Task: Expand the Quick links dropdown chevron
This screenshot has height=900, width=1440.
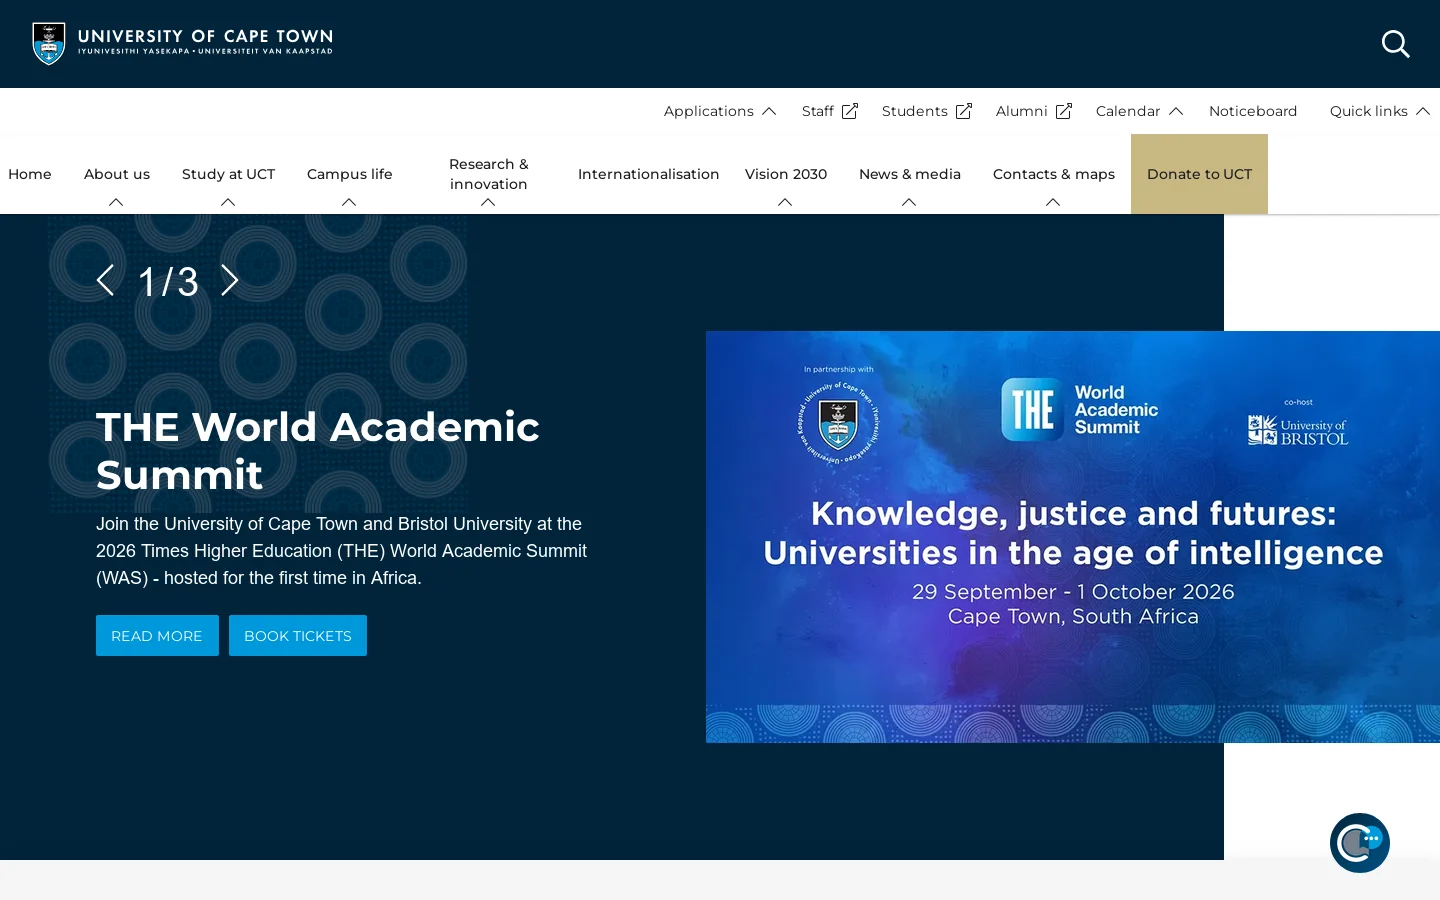Action: coord(1423,111)
